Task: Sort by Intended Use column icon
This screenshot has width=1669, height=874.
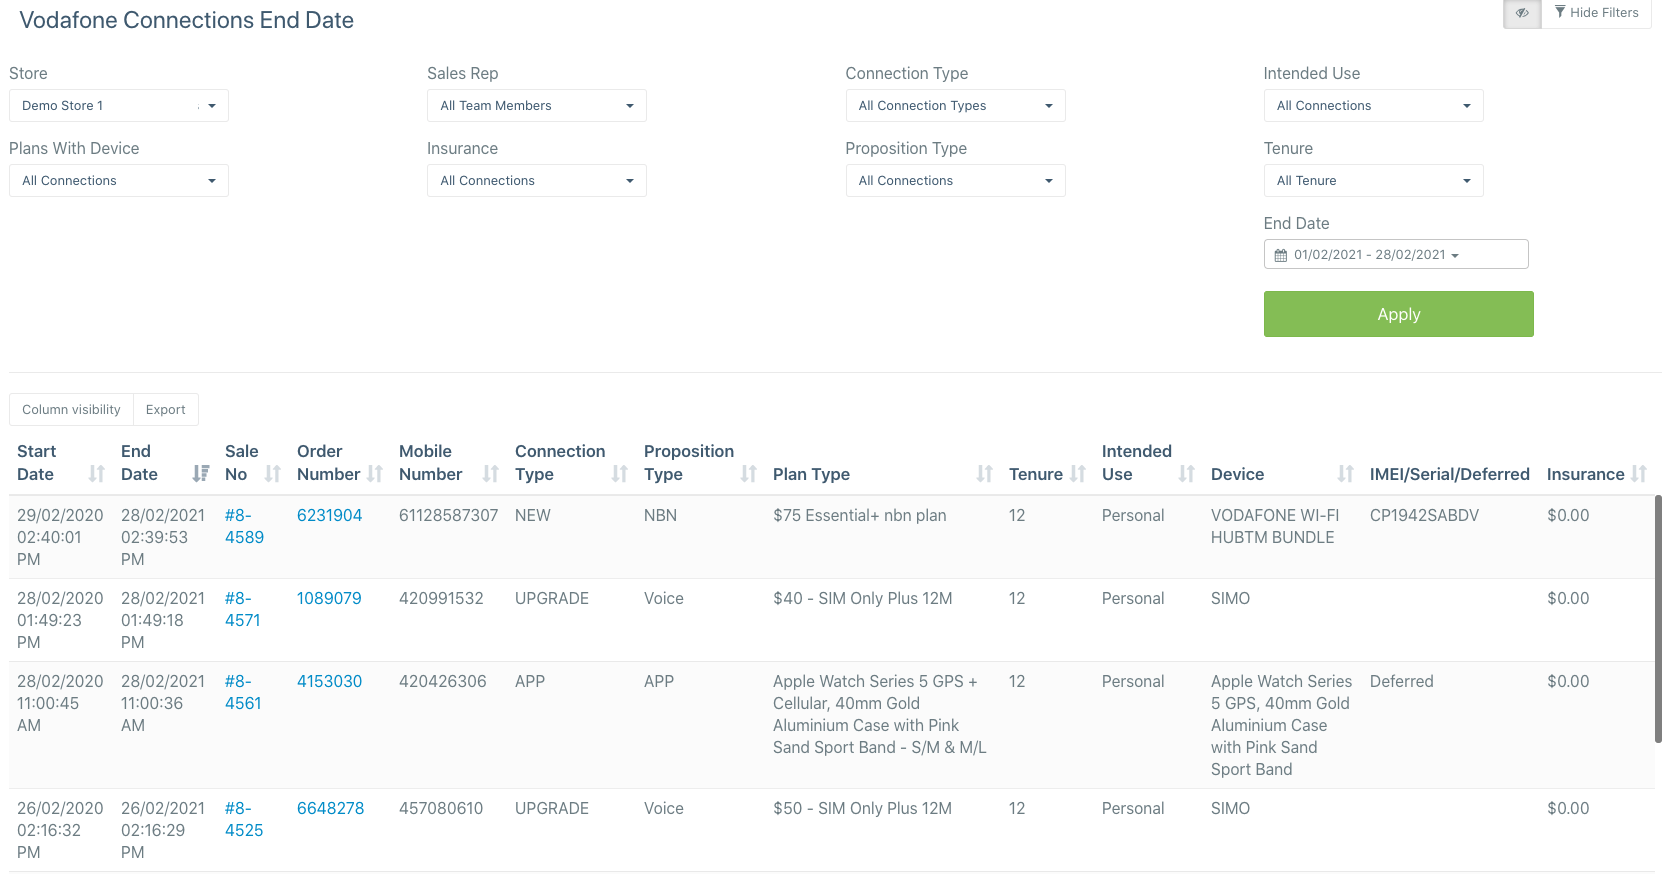Action: (x=1186, y=474)
